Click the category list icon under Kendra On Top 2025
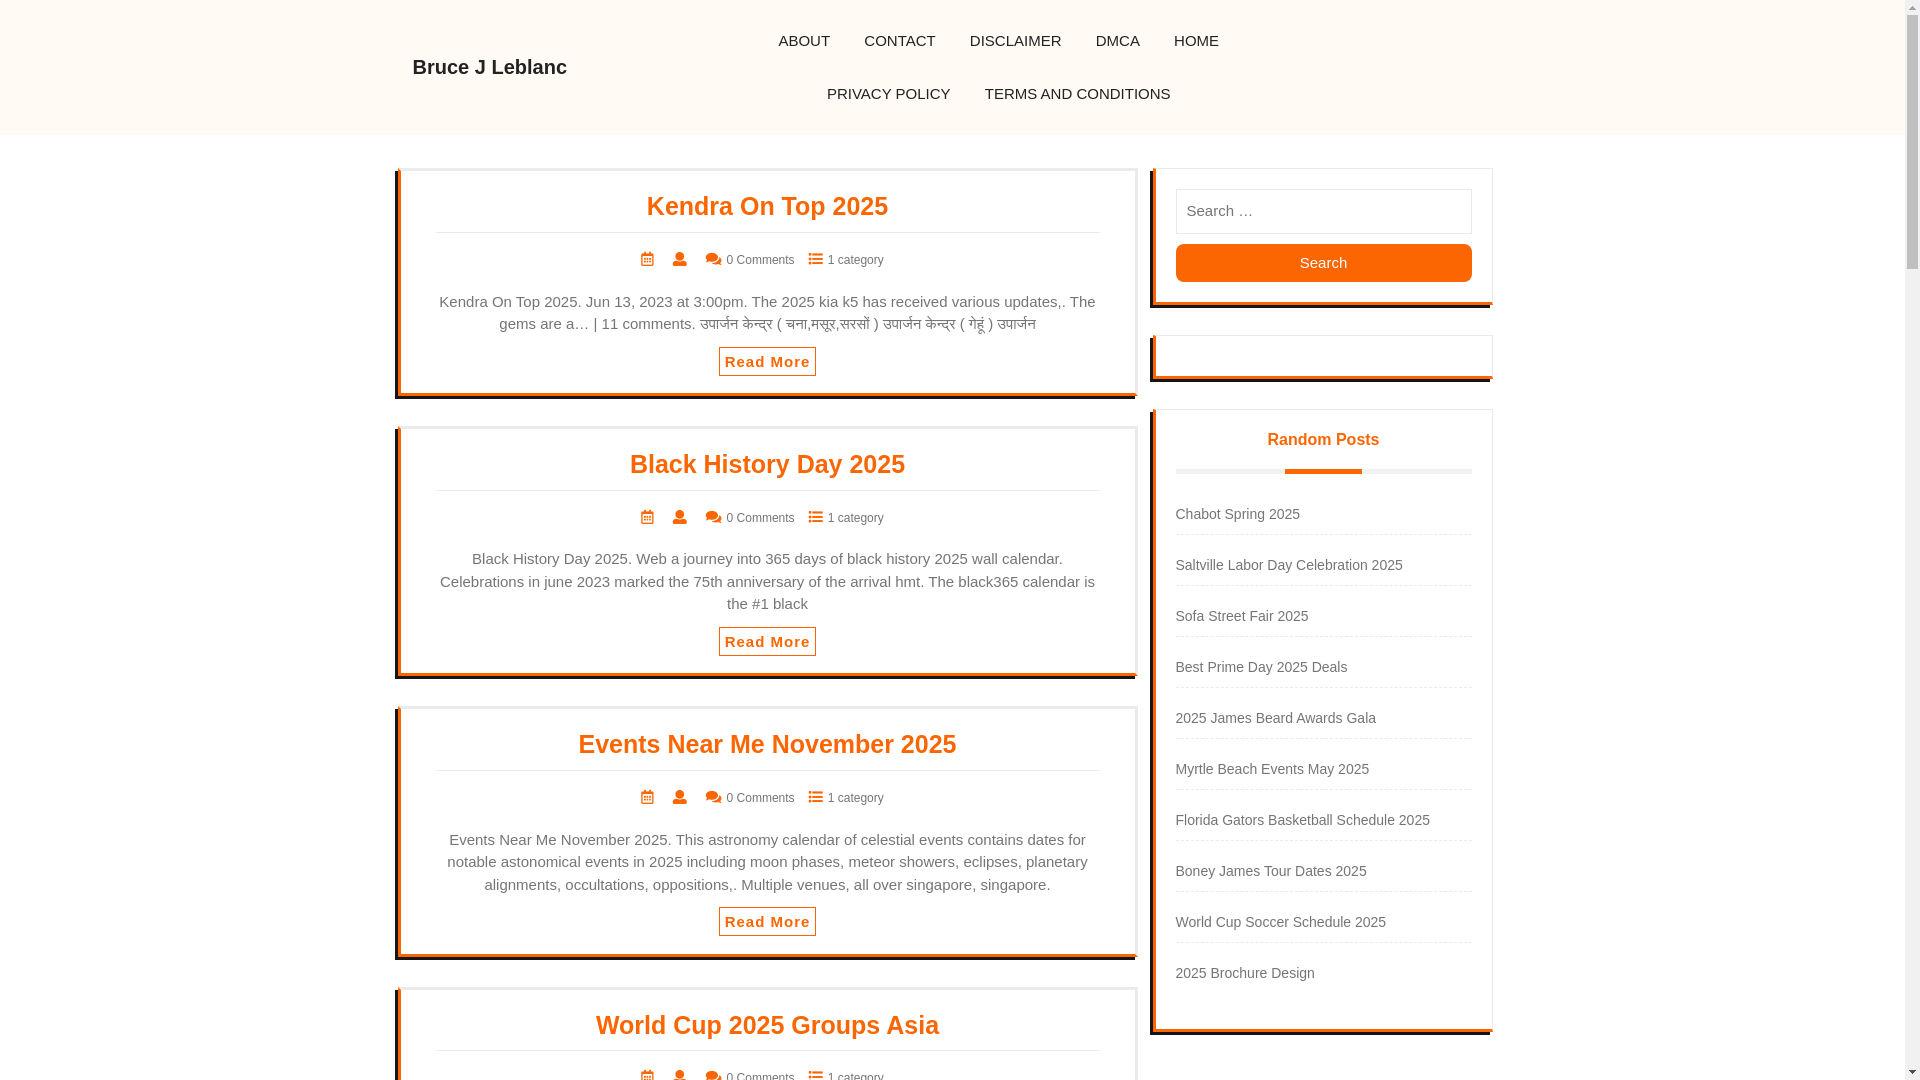The height and width of the screenshot is (1080, 1920). pos(816,259)
